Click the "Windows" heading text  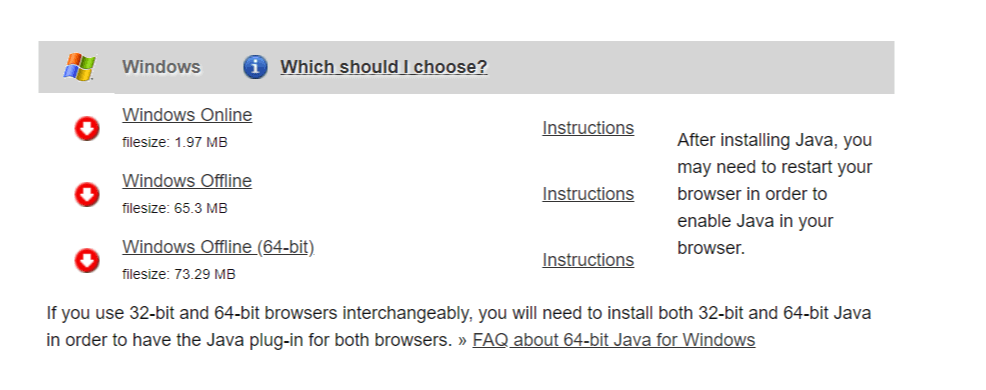tap(162, 67)
